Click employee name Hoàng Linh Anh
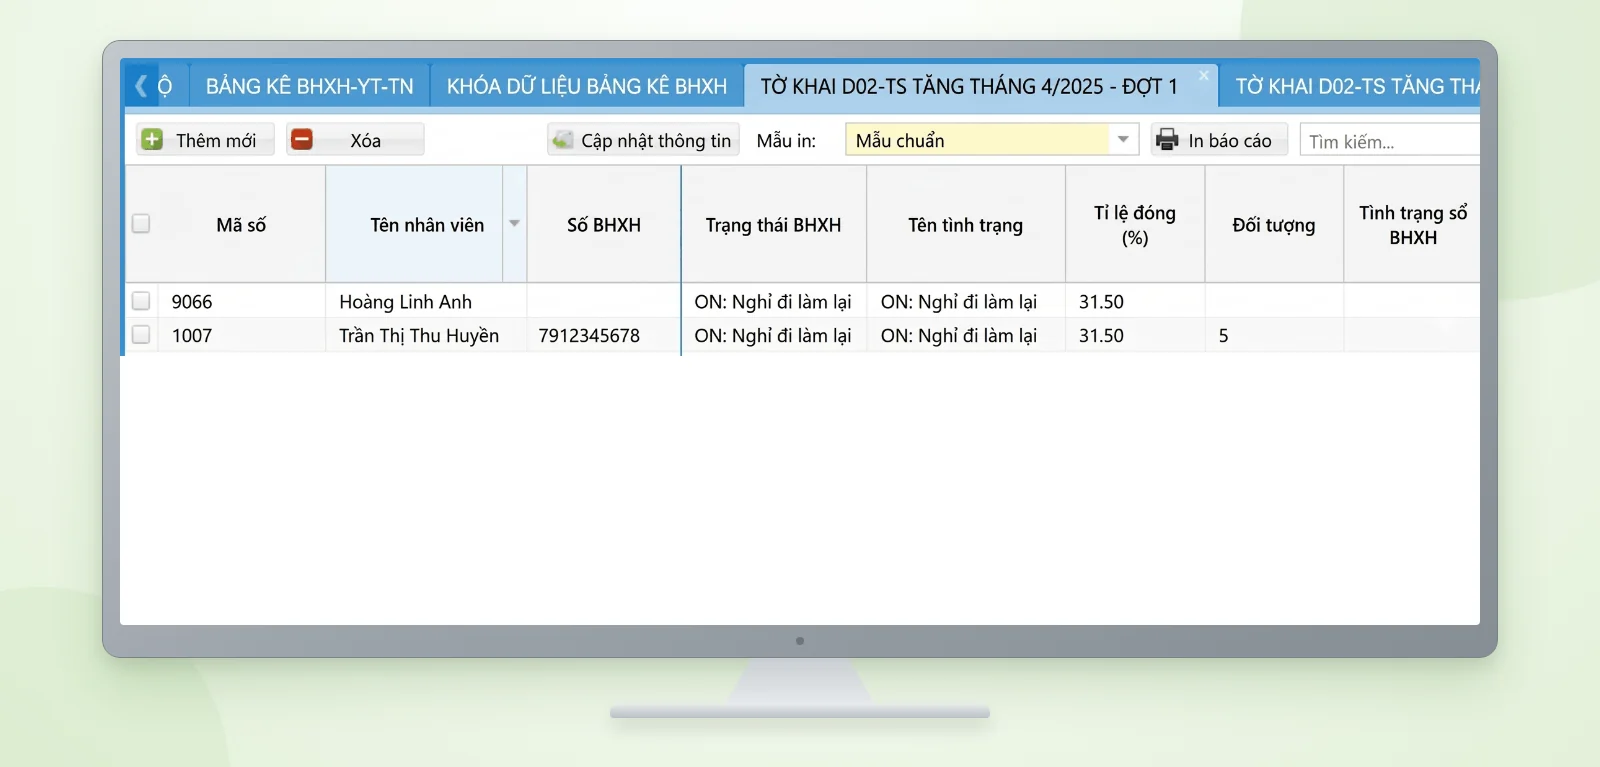 (405, 302)
